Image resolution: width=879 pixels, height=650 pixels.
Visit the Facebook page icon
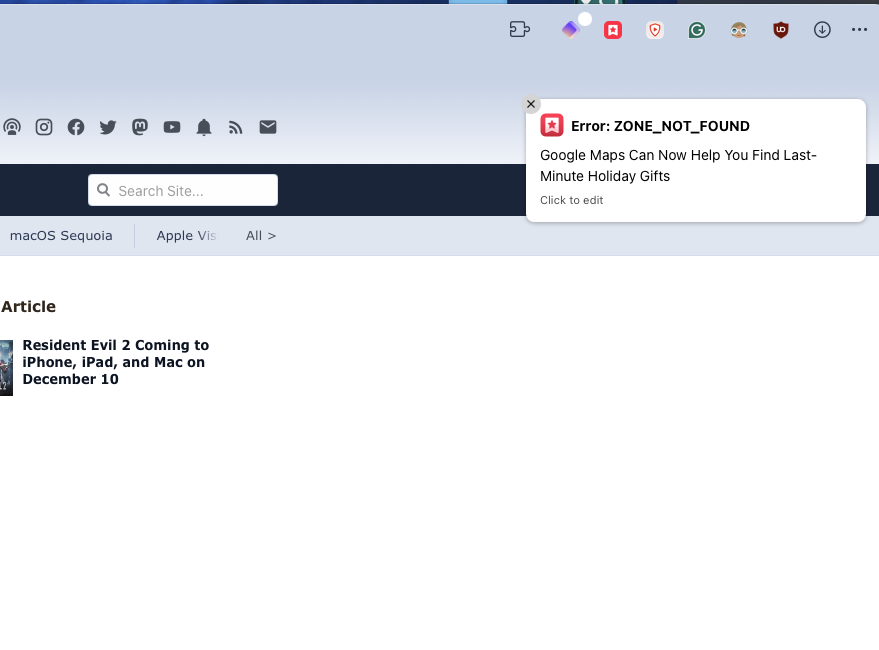(76, 127)
